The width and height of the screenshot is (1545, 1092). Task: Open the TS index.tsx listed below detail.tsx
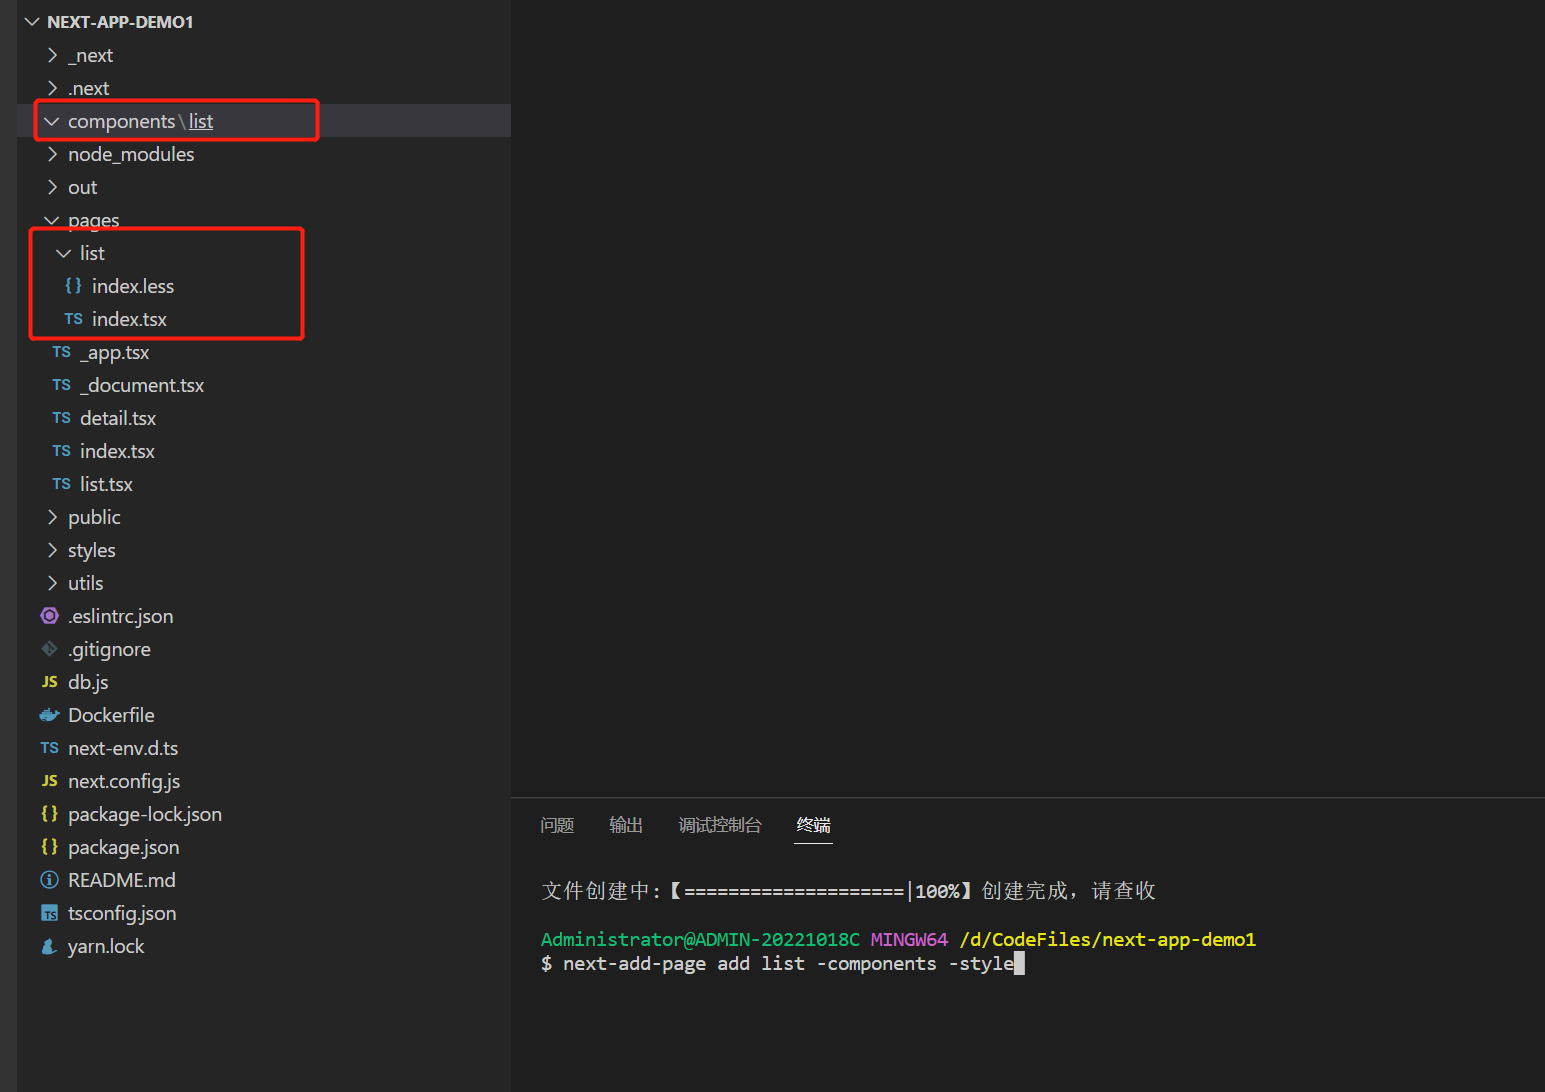point(117,451)
